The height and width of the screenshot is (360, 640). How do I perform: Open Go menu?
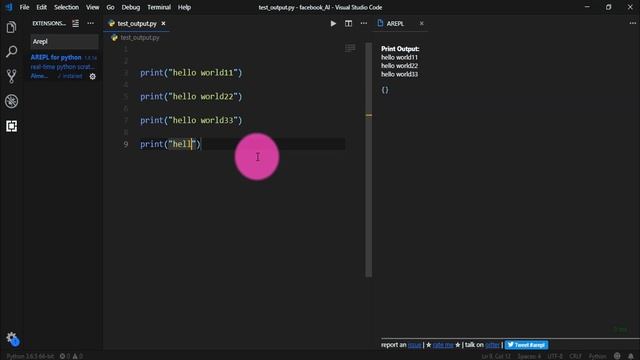(110, 7)
